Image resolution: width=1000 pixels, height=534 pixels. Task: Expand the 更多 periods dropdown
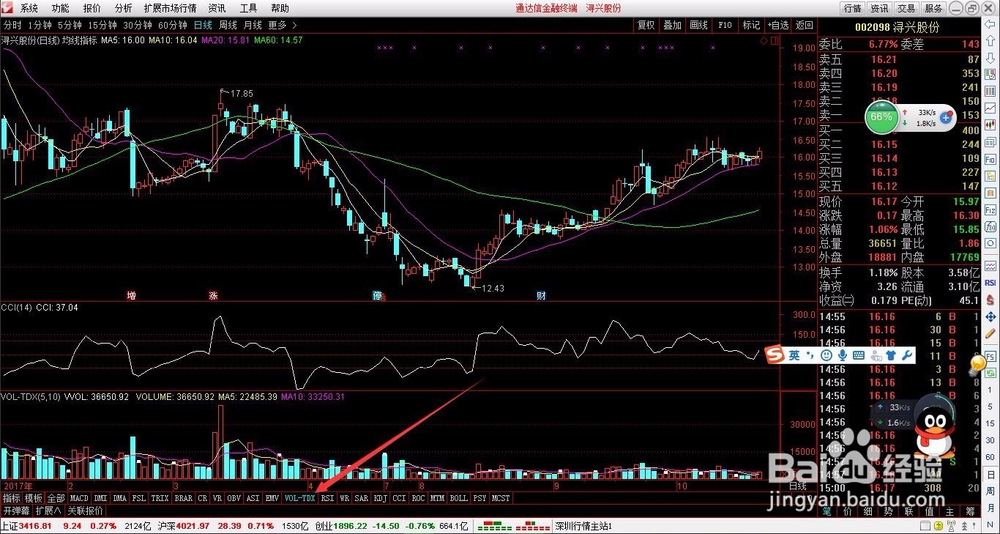point(281,26)
